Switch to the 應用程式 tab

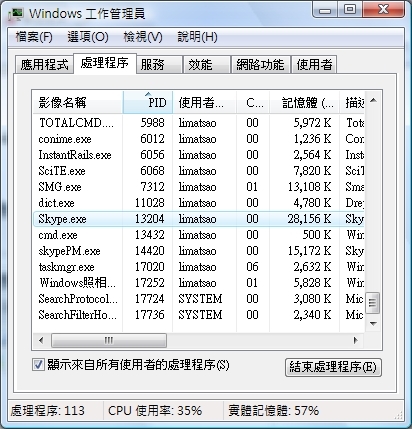coord(44,64)
